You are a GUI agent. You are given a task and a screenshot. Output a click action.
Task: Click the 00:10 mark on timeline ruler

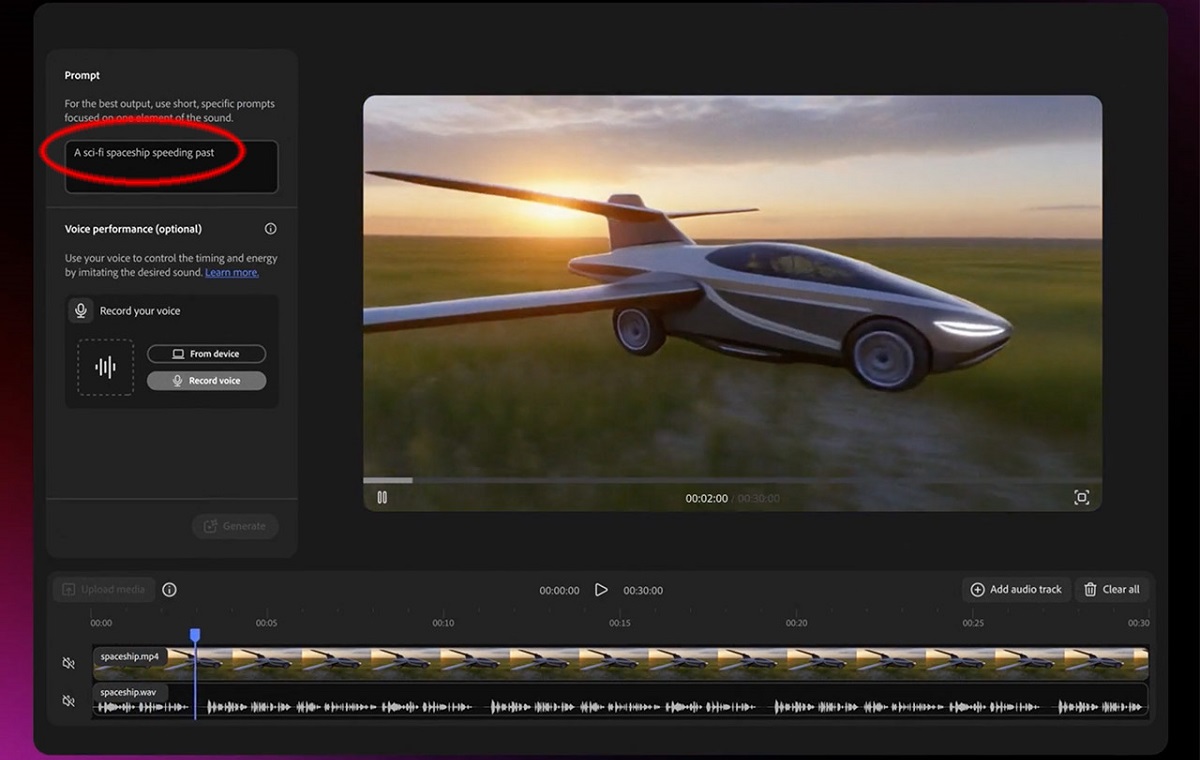coord(443,623)
